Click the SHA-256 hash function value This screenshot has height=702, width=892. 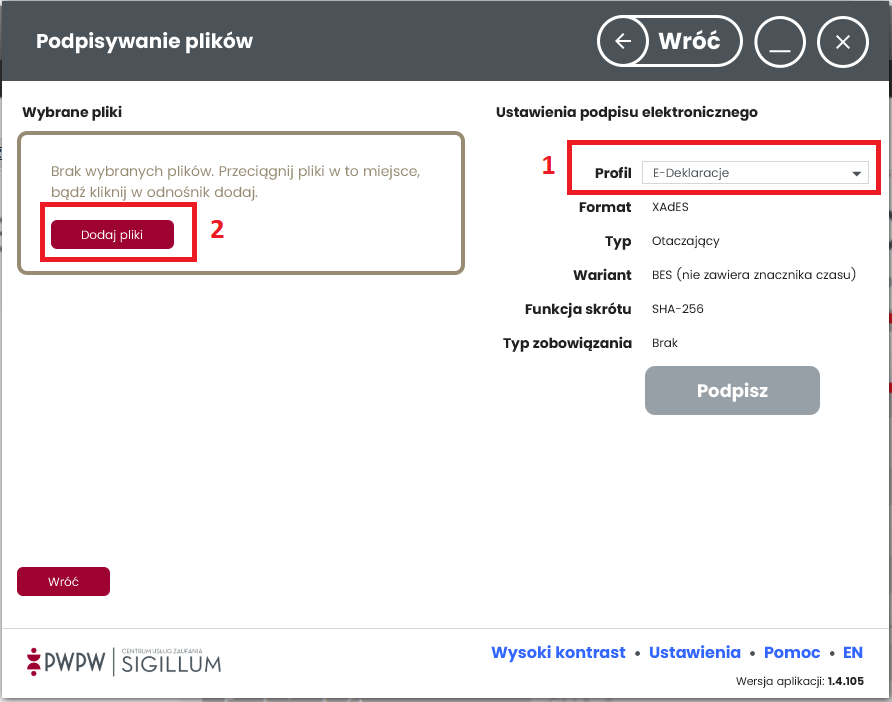point(677,309)
